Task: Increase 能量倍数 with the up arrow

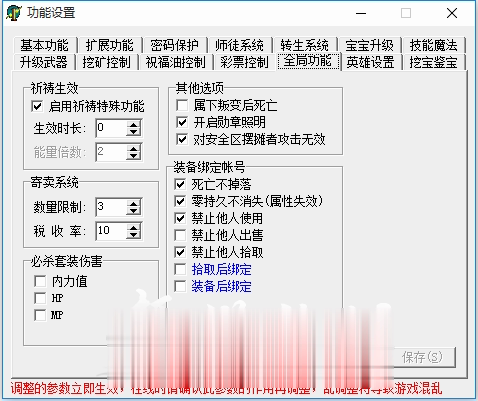Action: point(134,149)
